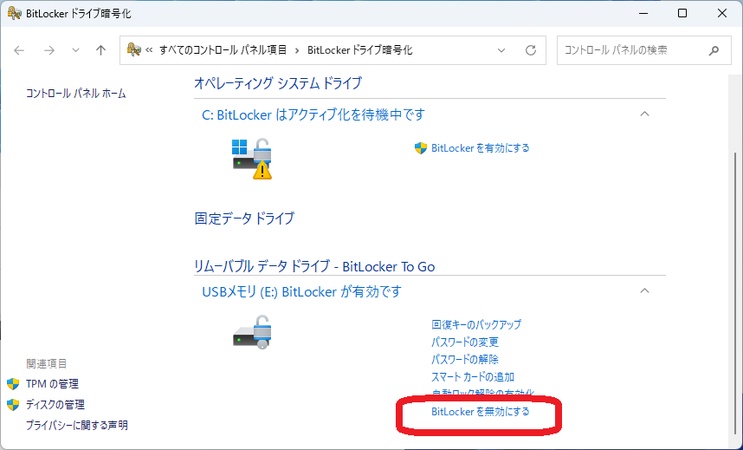Image resolution: width=743 pixels, height=450 pixels.
Task: Open コントロール パネル ホーム link
Action: click(76, 93)
